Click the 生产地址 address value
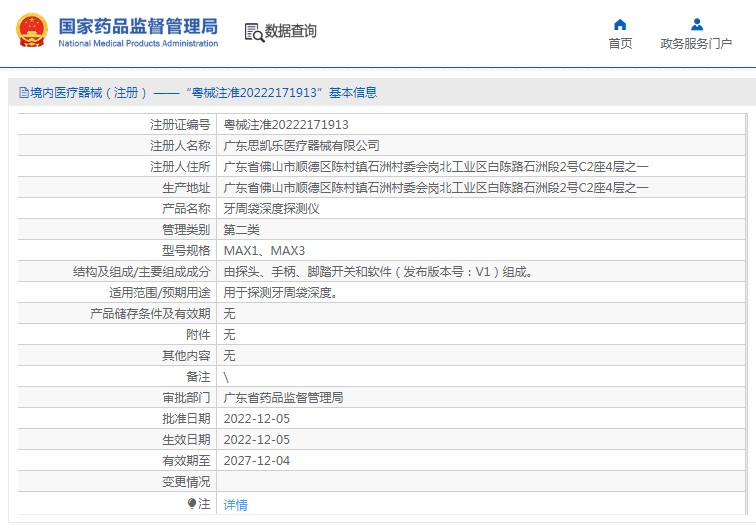756x528 pixels. click(436, 188)
